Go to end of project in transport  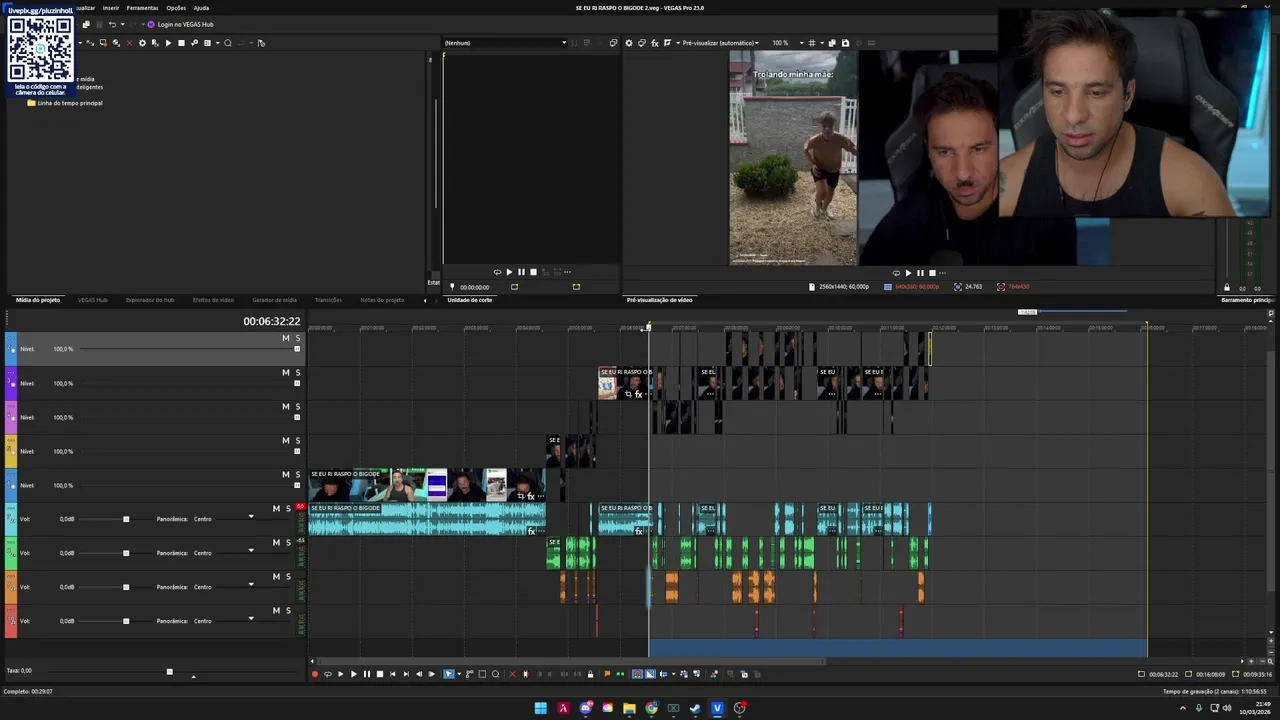click(406, 674)
